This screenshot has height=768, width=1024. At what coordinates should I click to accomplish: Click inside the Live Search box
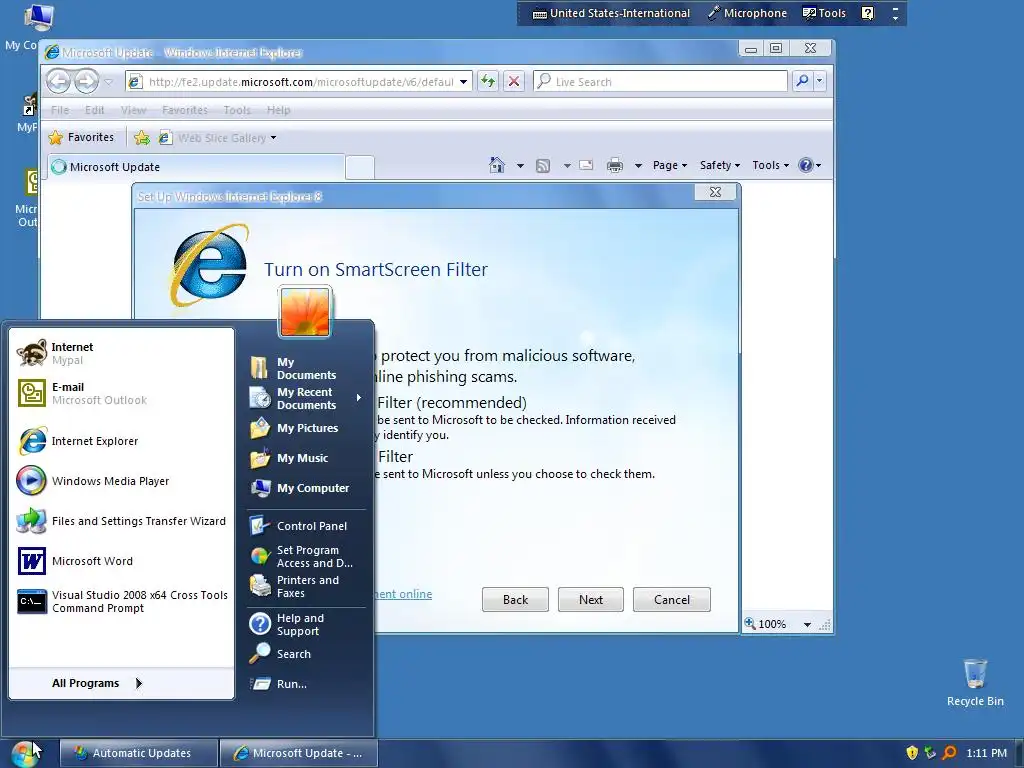click(660, 82)
